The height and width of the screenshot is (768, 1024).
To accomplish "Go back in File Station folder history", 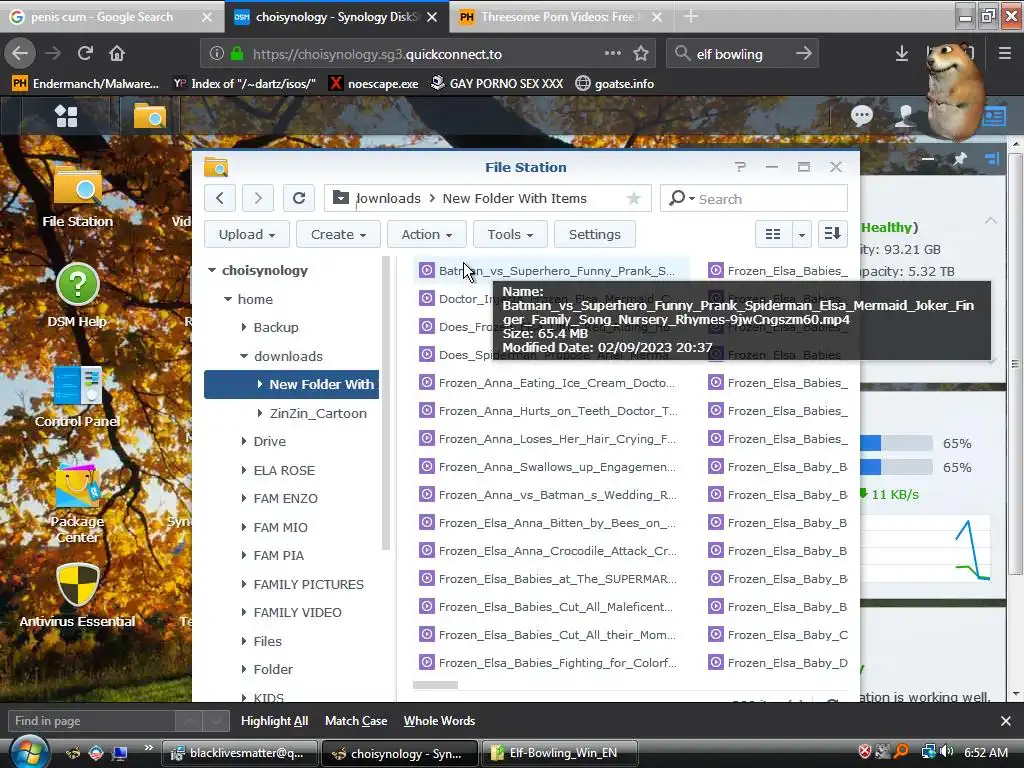I will tap(219, 198).
